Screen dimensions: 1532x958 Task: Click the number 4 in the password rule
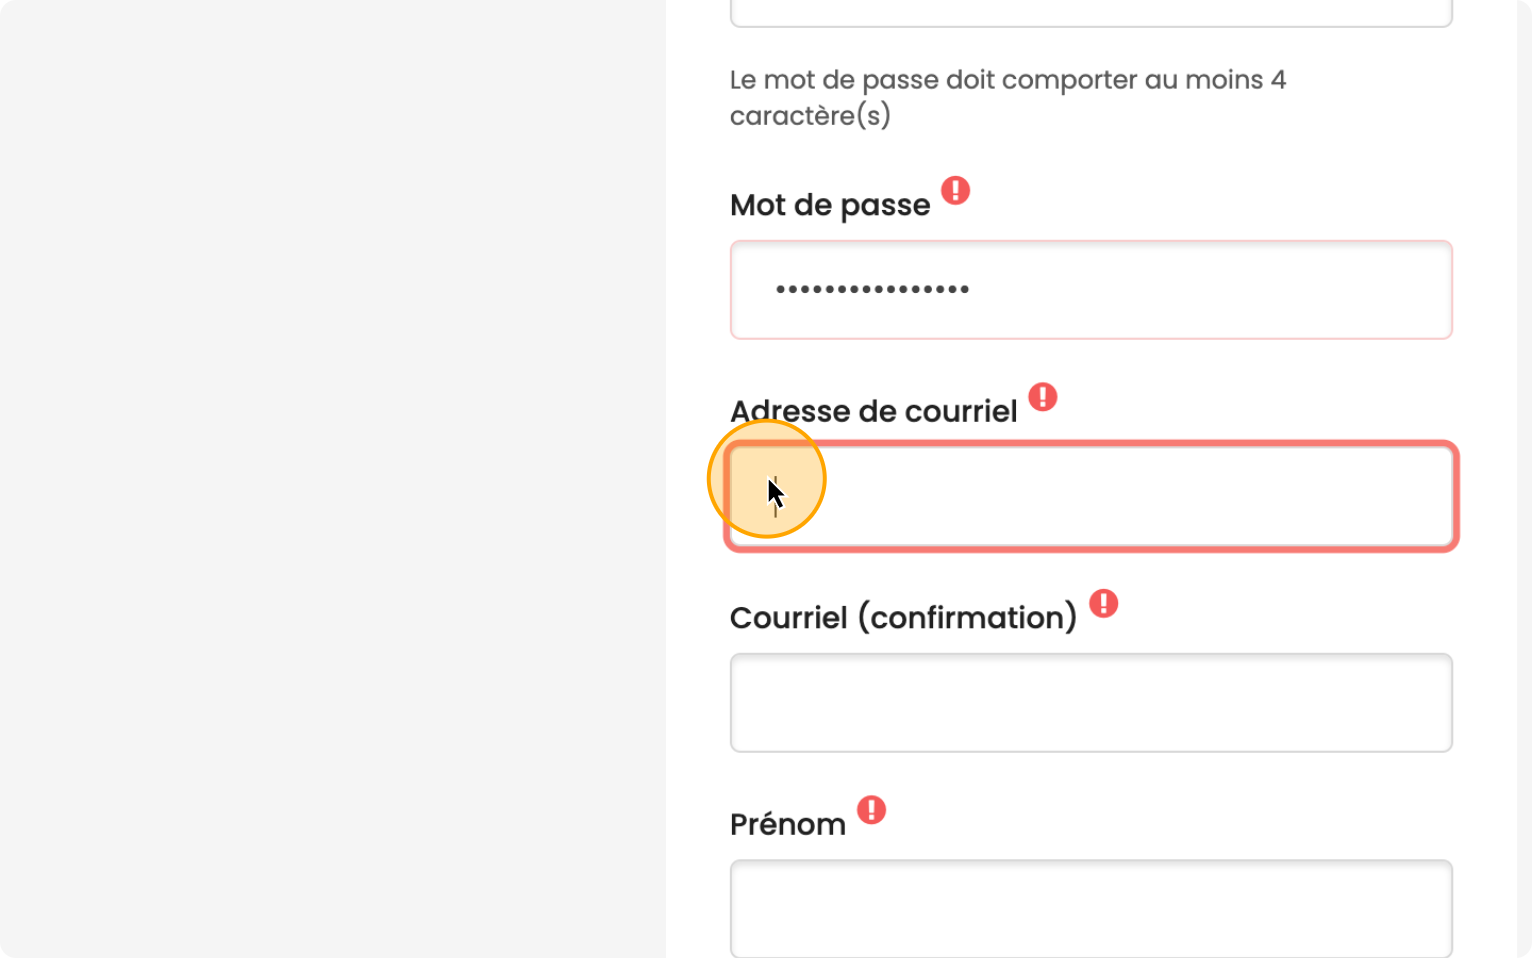[1278, 80]
